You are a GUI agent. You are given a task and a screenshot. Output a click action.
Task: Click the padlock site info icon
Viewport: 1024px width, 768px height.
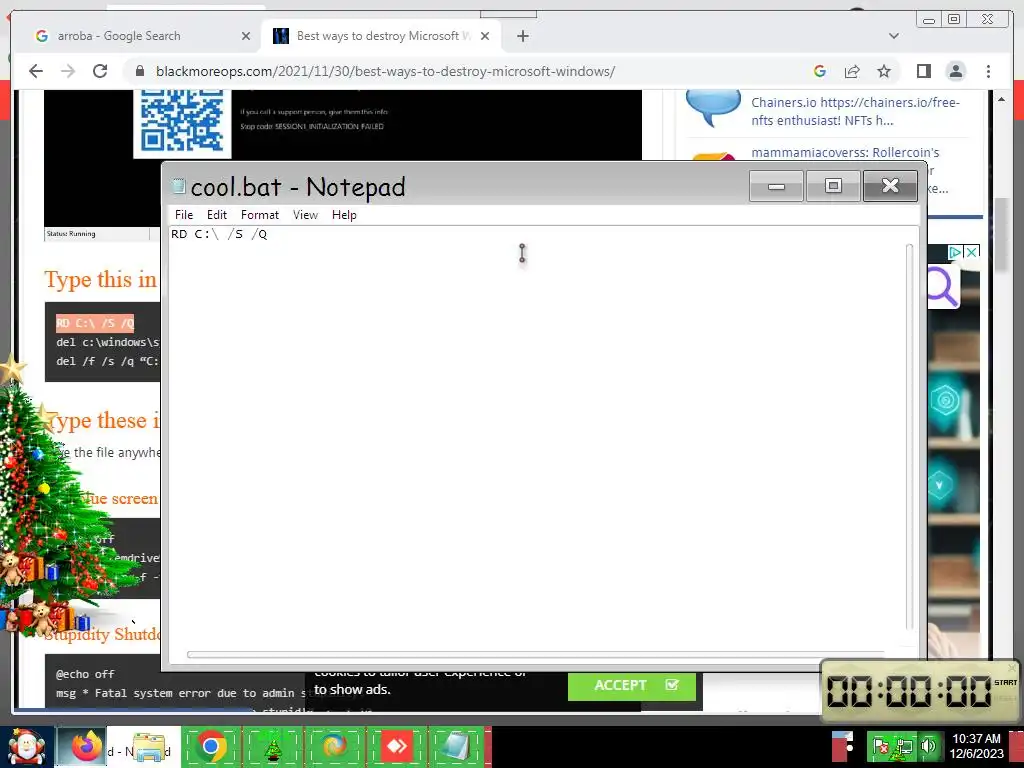tap(139, 71)
